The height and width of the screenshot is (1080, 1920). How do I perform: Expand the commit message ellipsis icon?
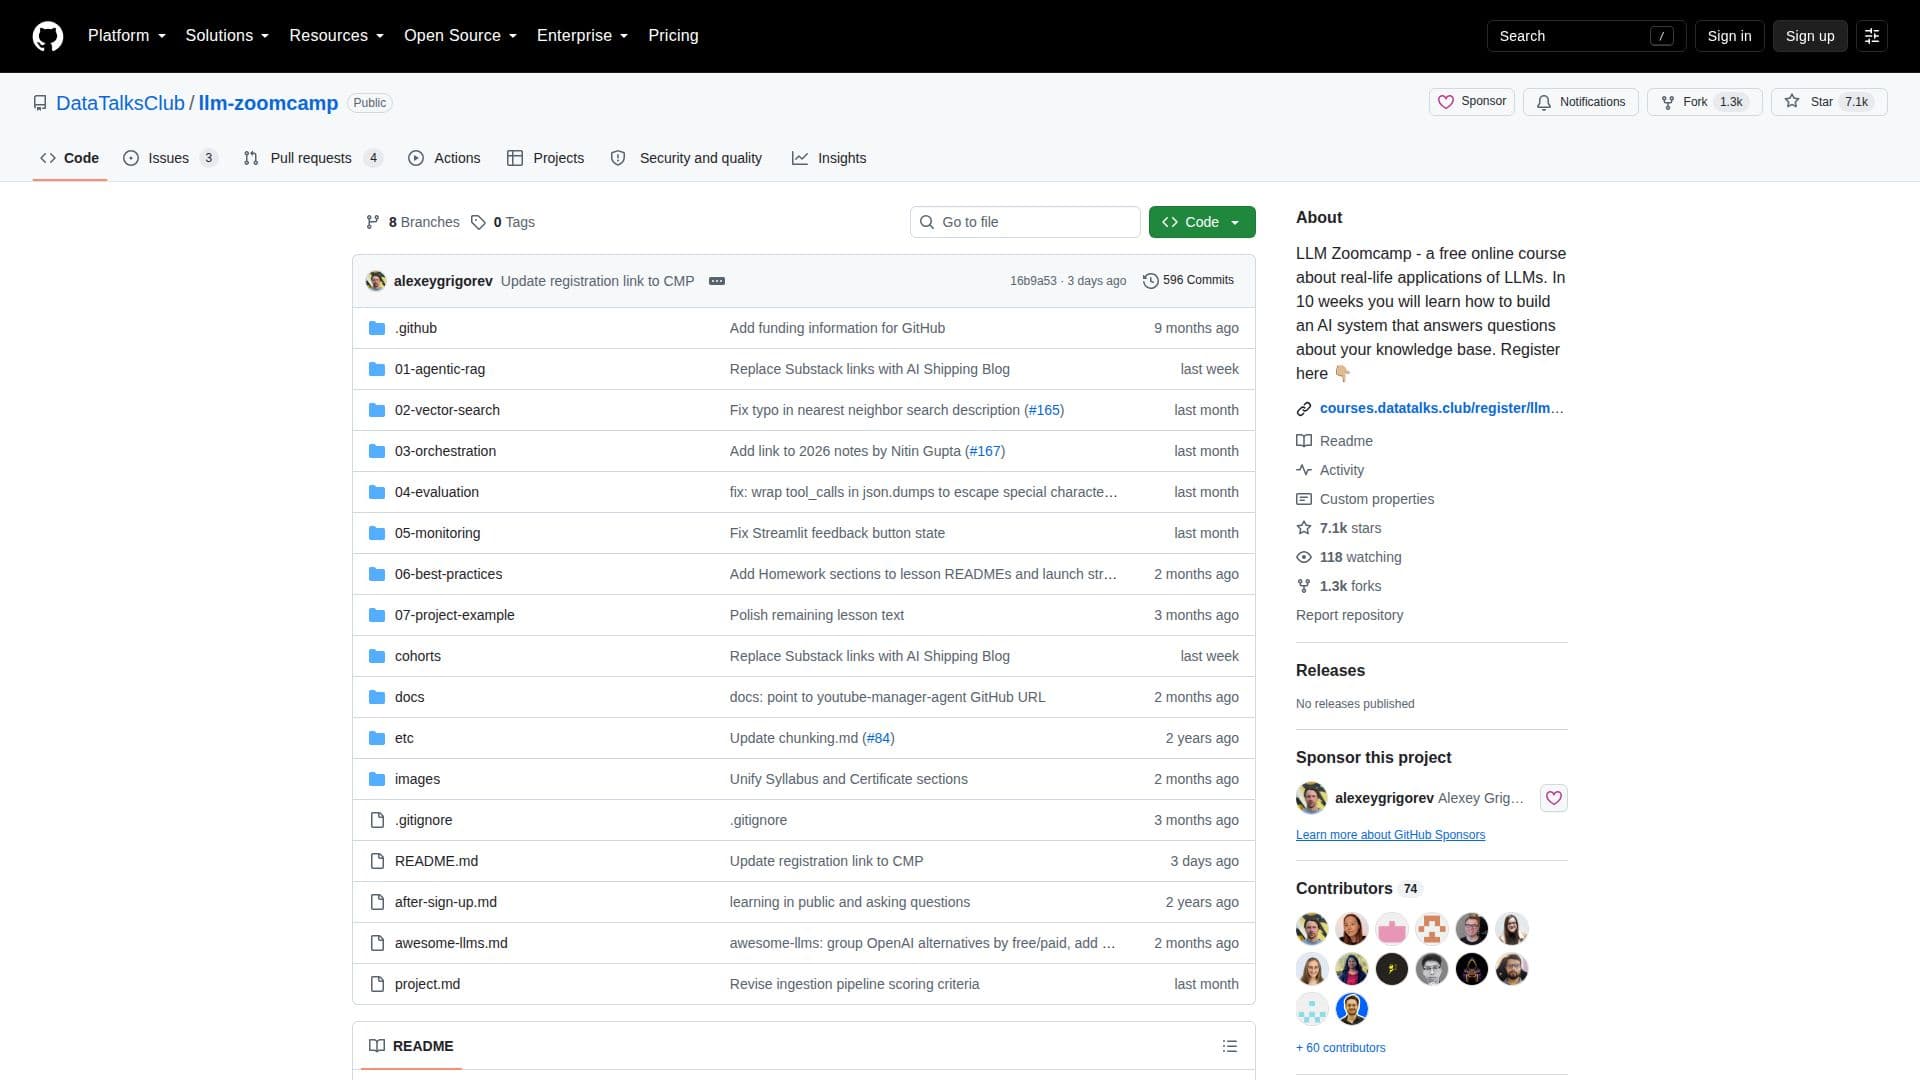click(x=717, y=281)
